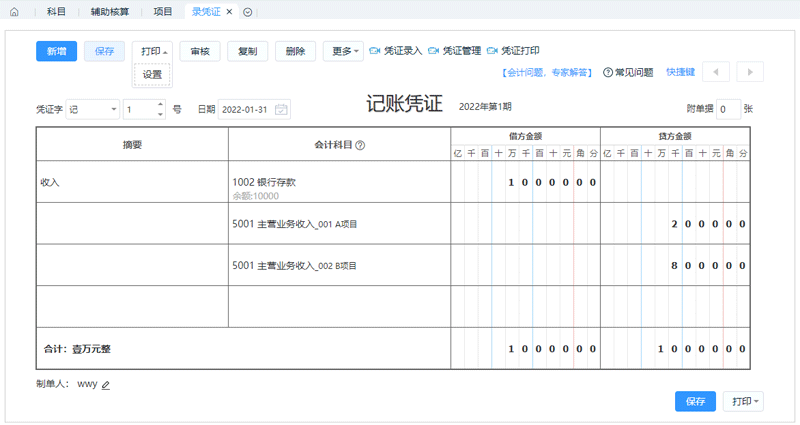The image size is (800, 425).
Task: Decrease the voucher number stepper
Action: coord(161,114)
